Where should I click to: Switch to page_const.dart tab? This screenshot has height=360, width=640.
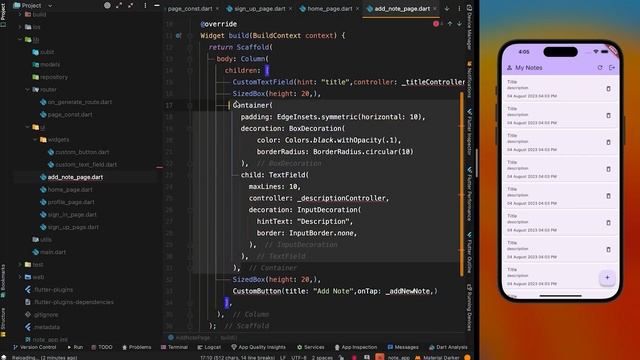click(190, 9)
